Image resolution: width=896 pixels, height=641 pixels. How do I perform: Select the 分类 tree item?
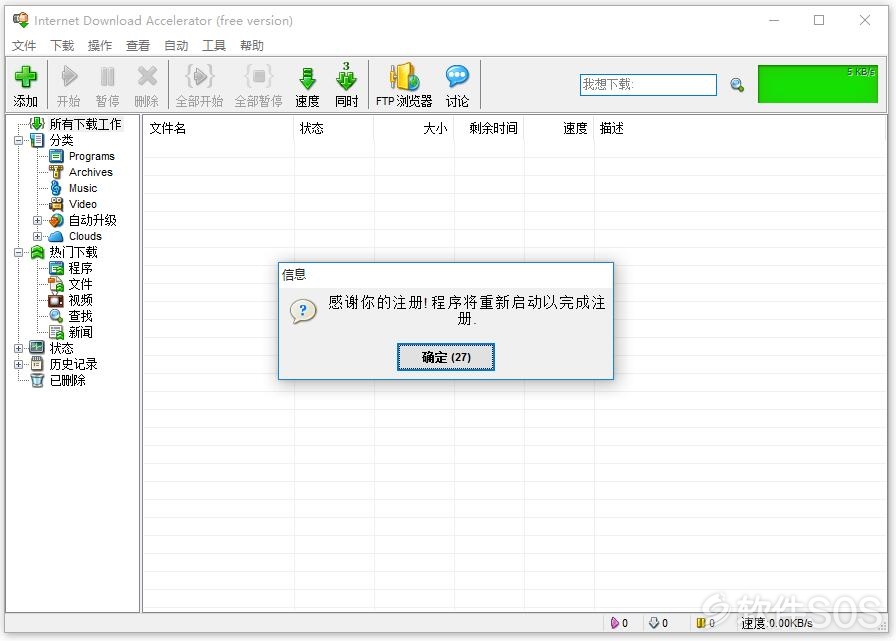pyautogui.click(x=61, y=140)
